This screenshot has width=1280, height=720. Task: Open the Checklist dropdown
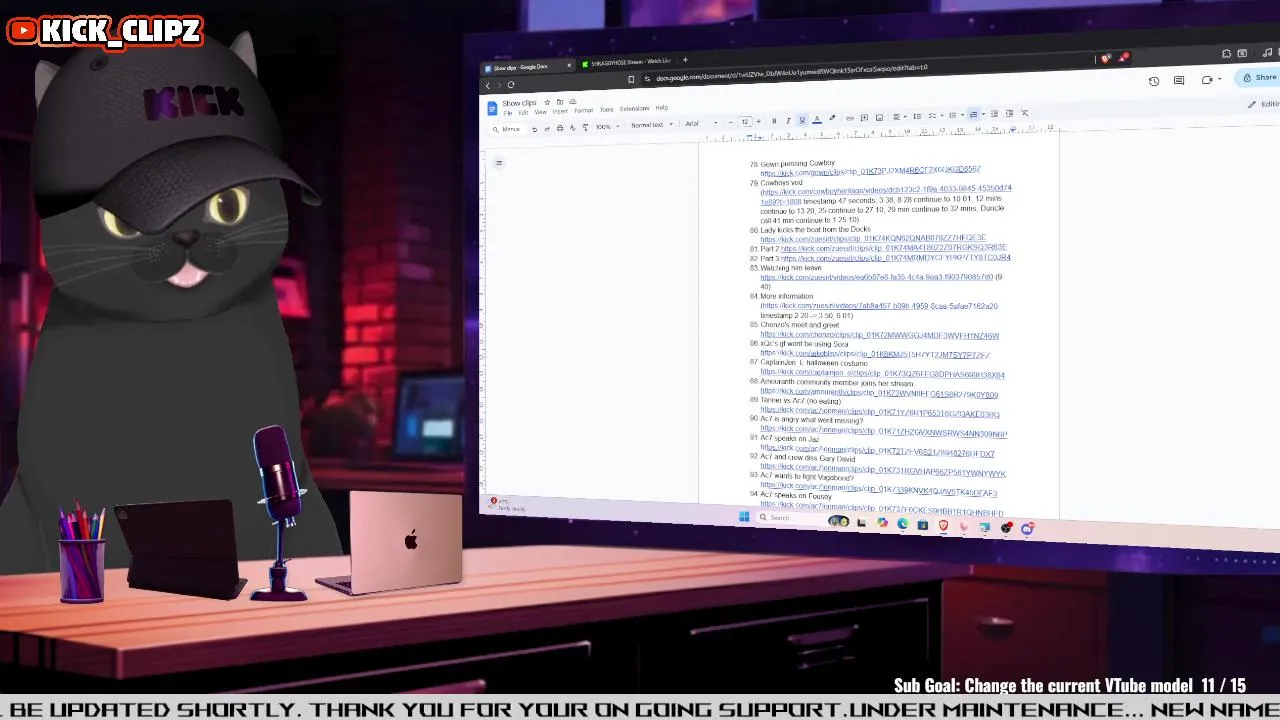coord(937,116)
